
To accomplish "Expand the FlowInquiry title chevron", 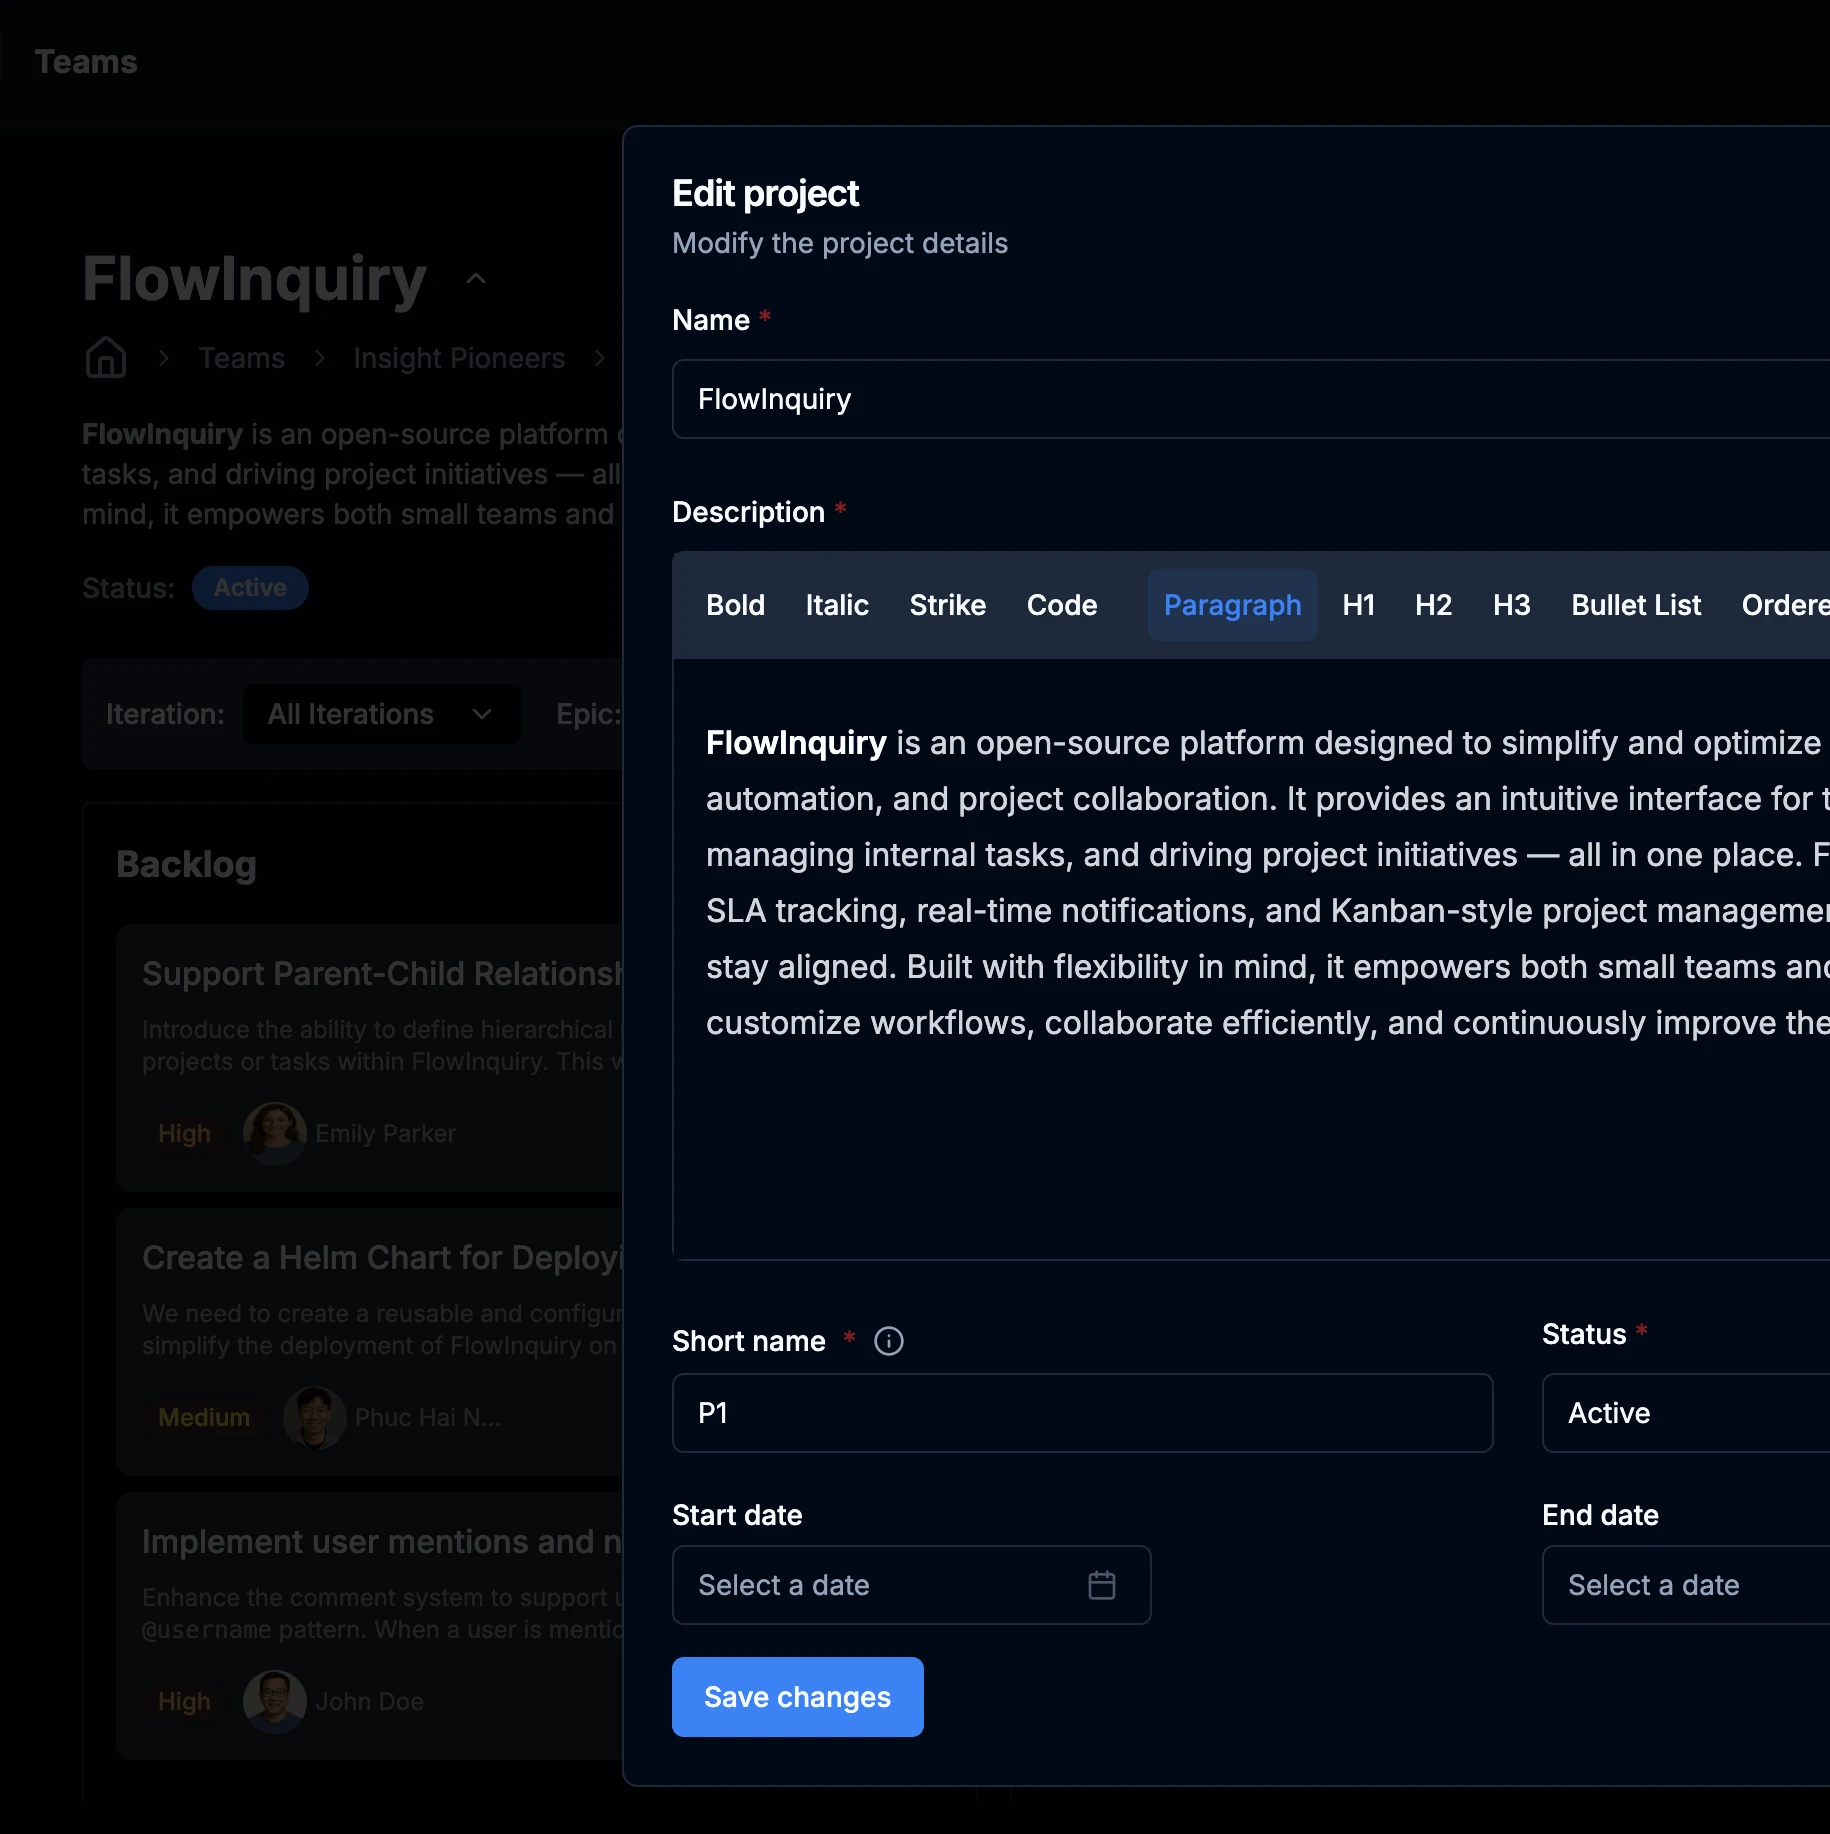I will pos(476,279).
